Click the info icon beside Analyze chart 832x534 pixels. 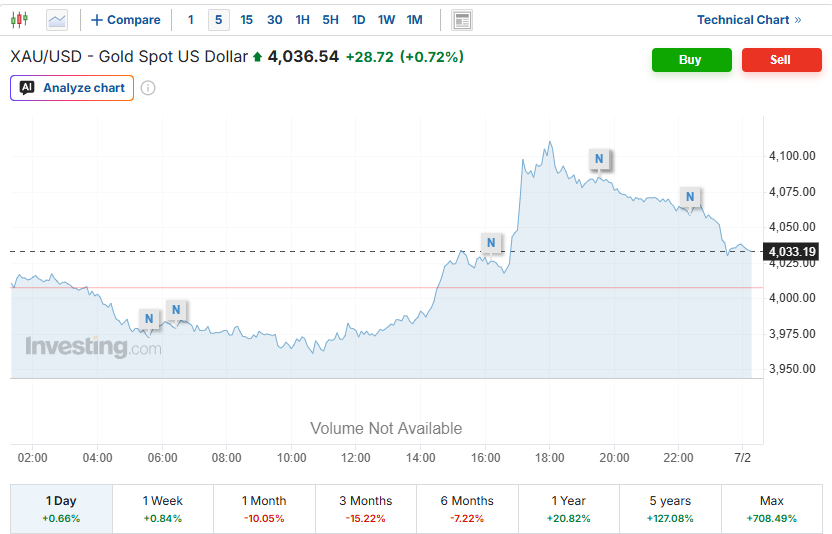point(148,88)
